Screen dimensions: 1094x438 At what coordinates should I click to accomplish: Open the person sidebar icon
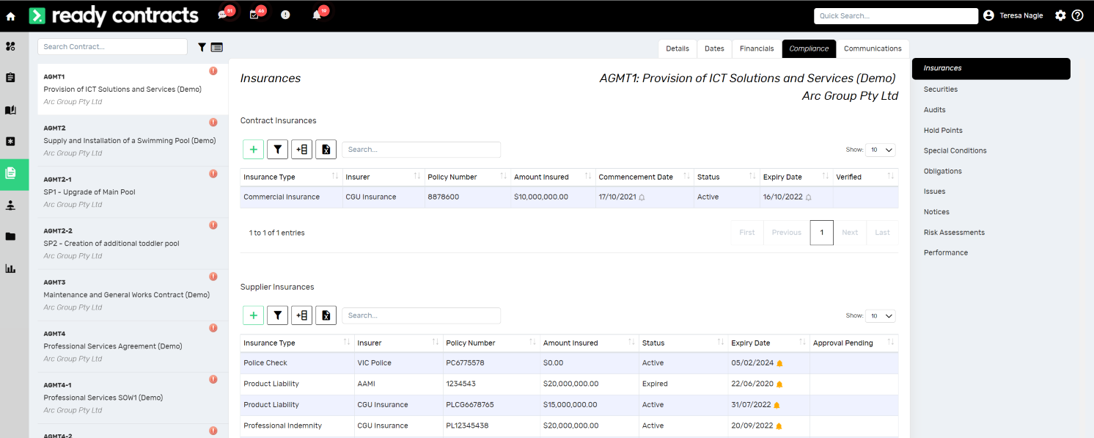[10, 205]
